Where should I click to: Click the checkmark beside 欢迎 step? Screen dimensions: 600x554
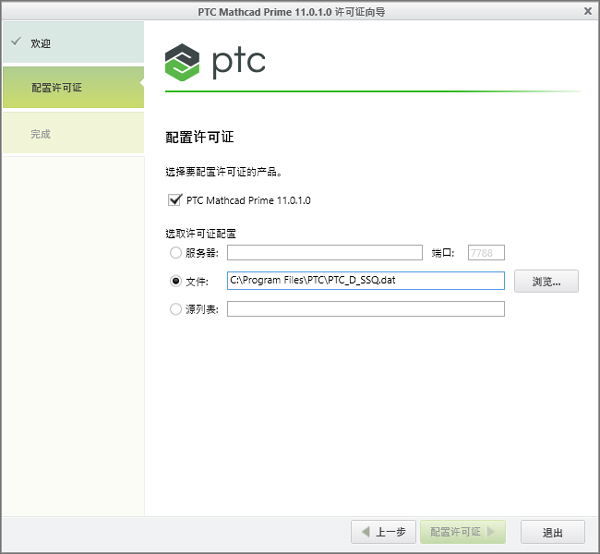pos(16,41)
